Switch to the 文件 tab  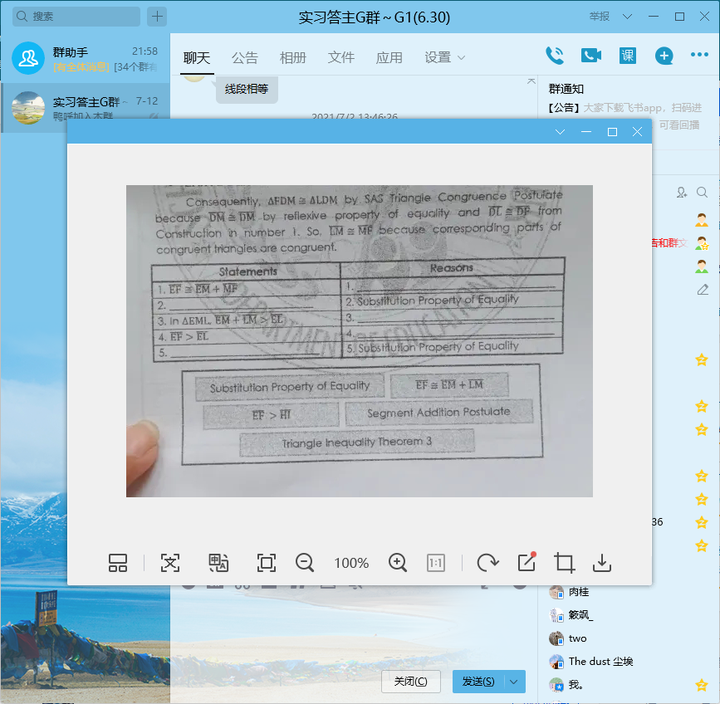(341, 58)
